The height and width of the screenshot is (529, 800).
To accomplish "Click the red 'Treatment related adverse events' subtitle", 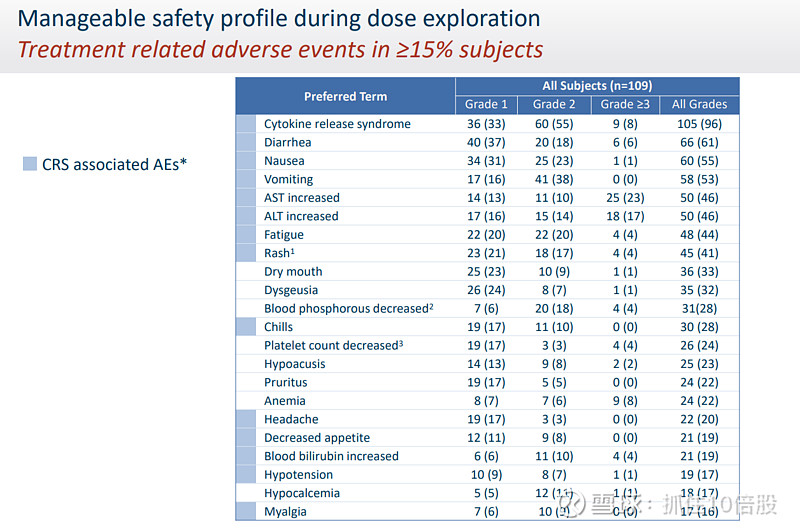I will [x=280, y=49].
